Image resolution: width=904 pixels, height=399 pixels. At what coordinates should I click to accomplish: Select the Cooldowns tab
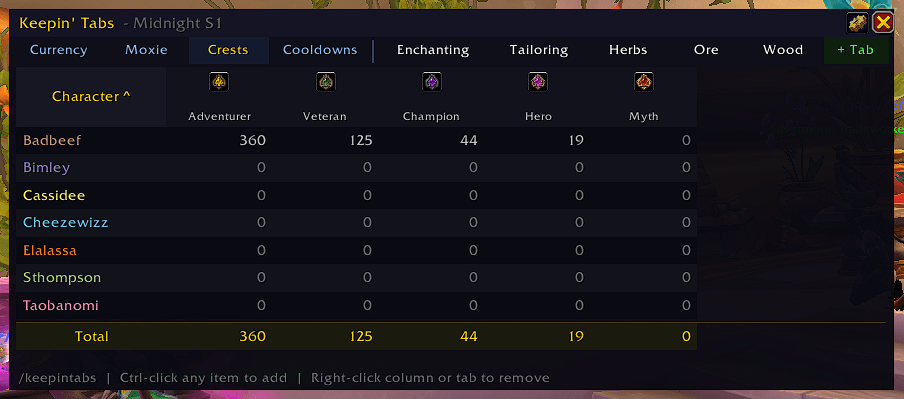(320, 50)
